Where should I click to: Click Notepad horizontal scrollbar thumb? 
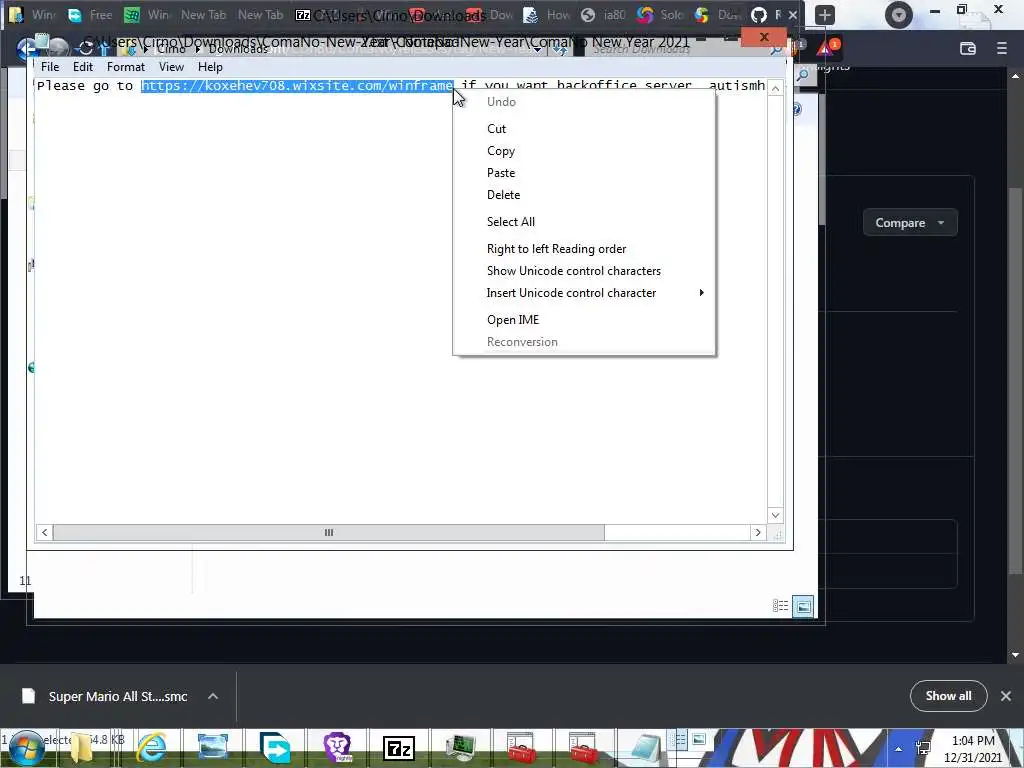(328, 532)
